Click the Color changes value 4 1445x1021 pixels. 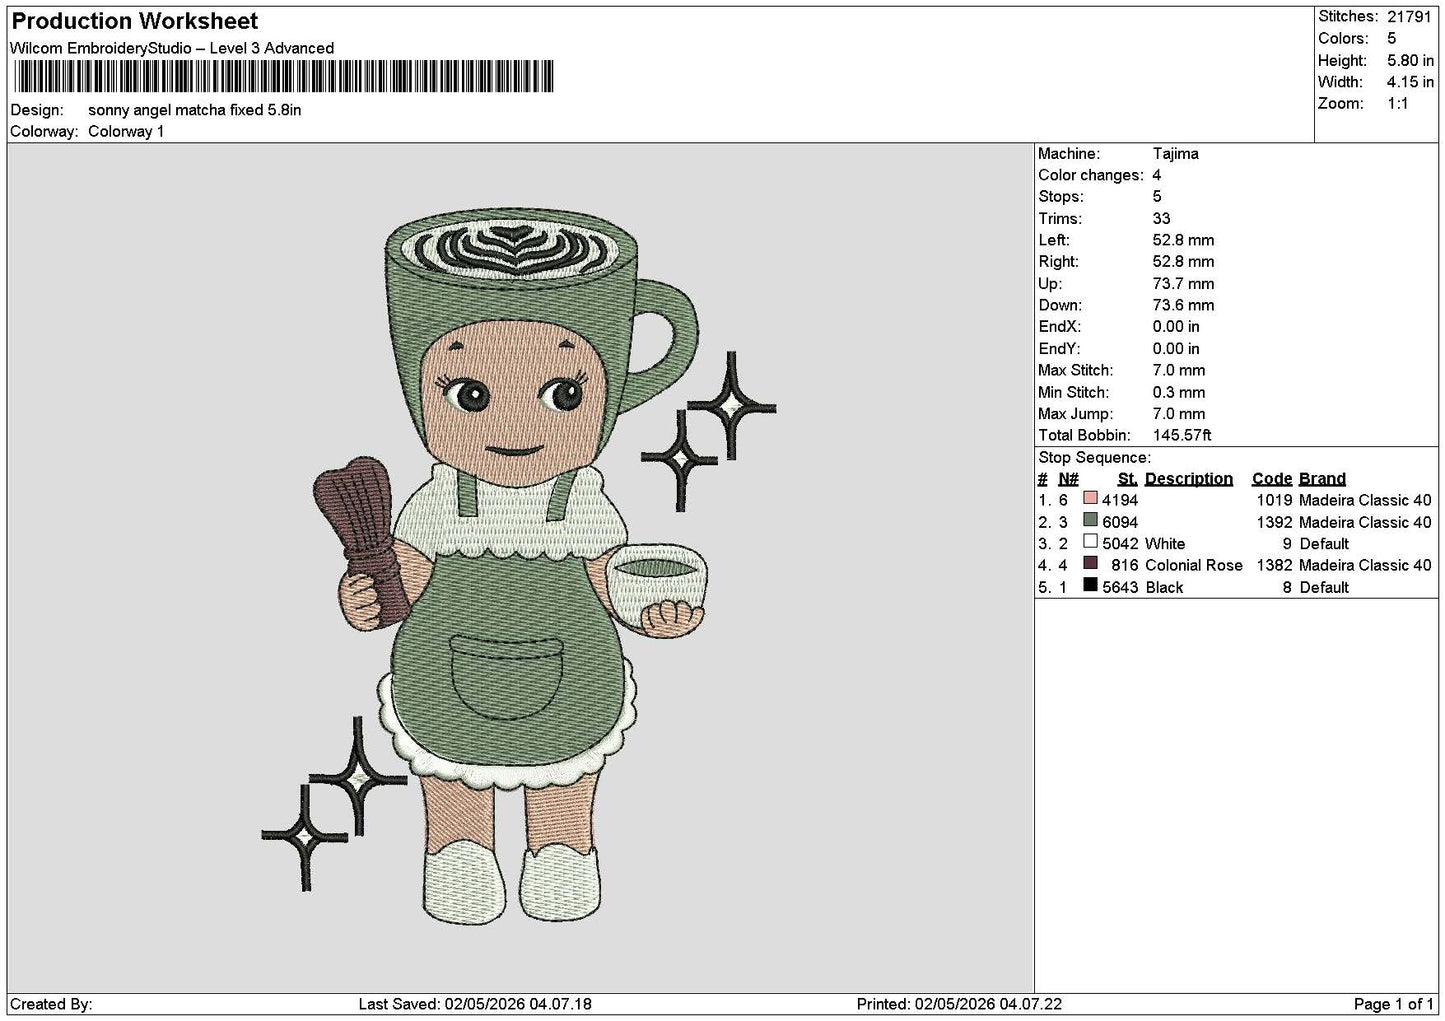coord(1157,175)
